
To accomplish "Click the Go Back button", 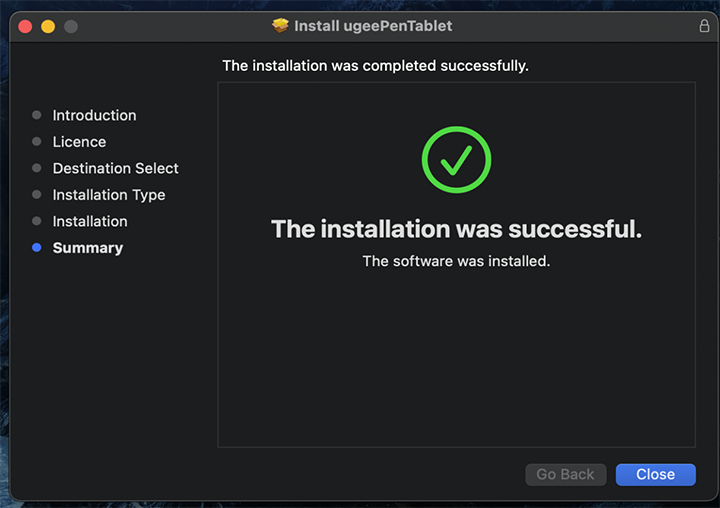I will pyautogui.click(x=565, y=474).
